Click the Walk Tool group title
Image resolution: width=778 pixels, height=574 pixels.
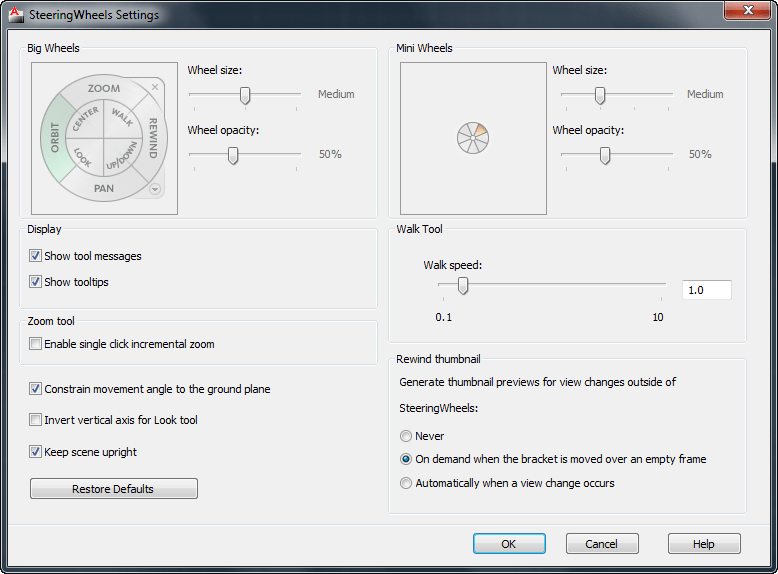coord(419,229)
